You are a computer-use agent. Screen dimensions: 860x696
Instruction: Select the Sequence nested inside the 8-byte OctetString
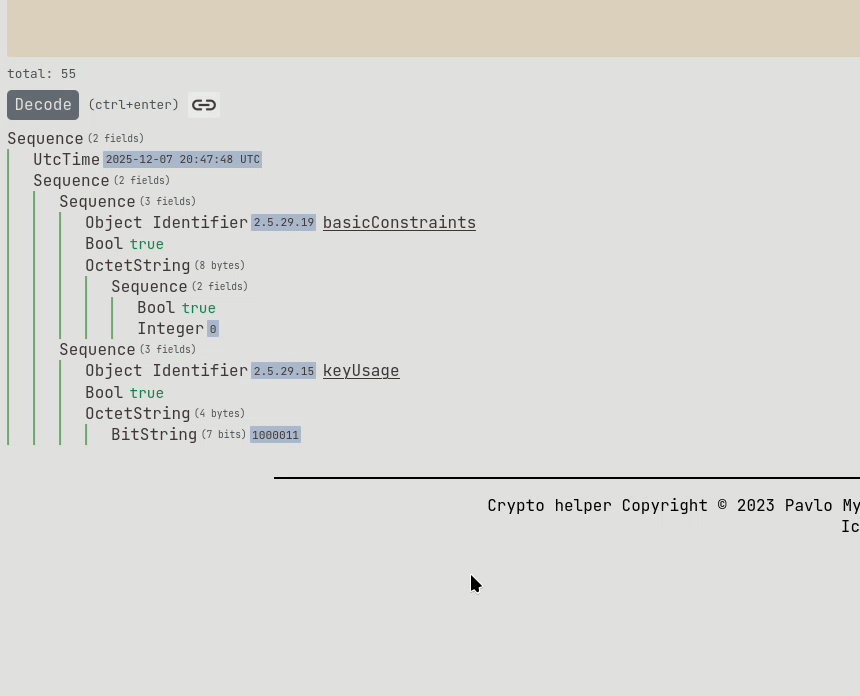[x=149, y=287]
